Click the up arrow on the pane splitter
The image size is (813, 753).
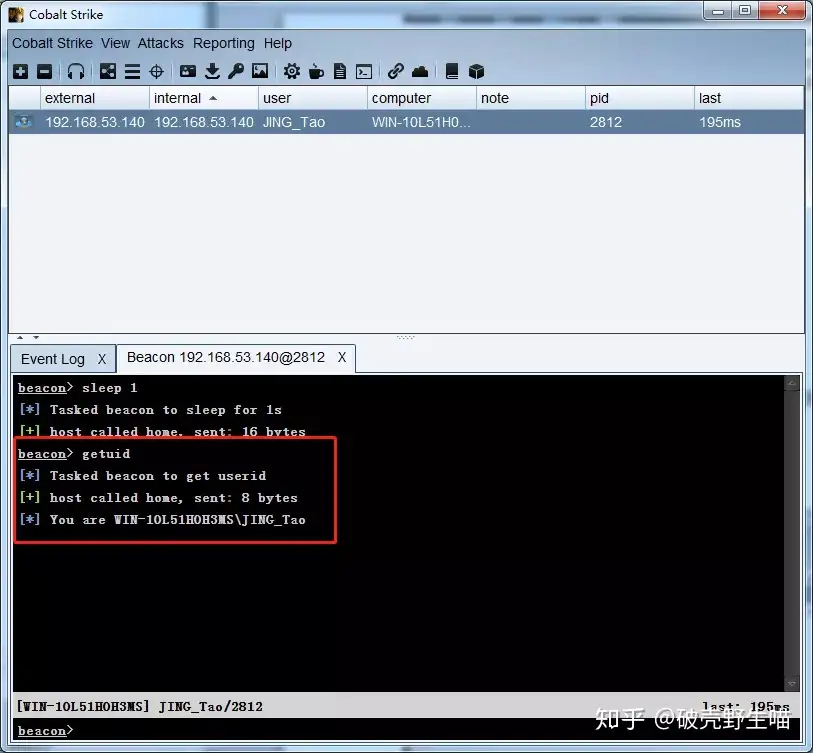[20, 338]
